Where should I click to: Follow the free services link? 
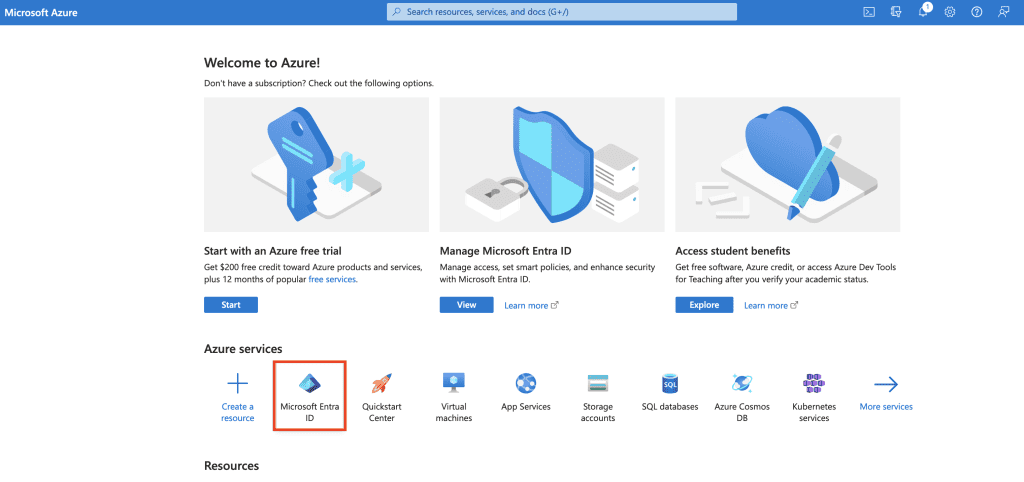click(x=332, y=280)
